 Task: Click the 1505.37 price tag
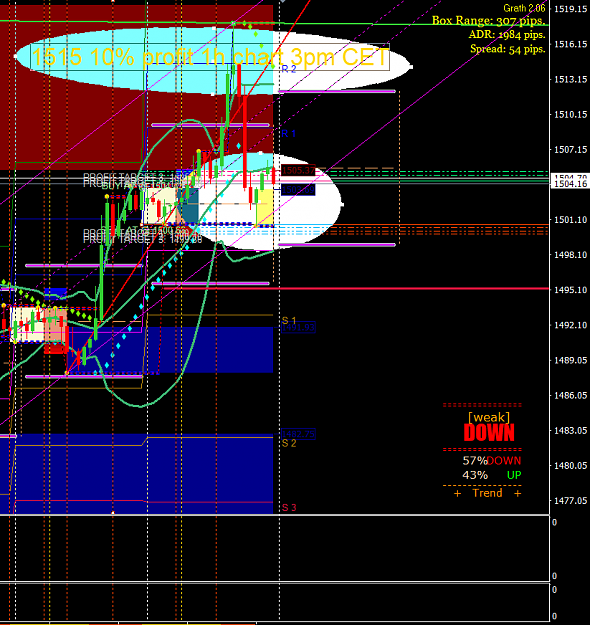coord(298,171)
